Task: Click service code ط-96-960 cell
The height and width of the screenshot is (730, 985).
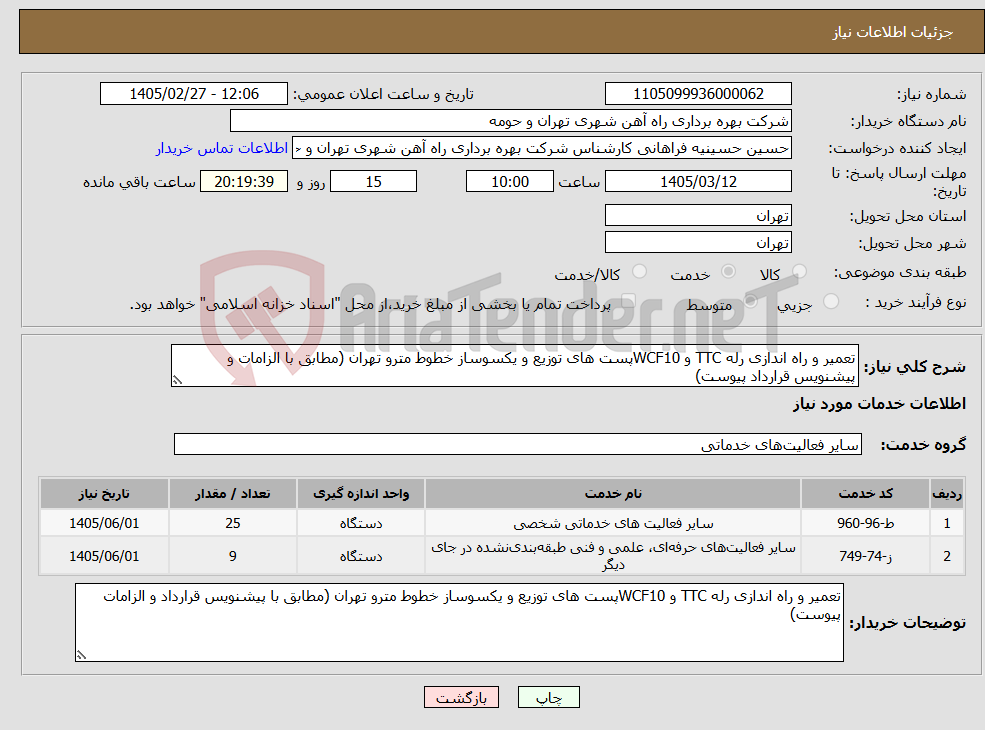Action: (x=865, y=523)
